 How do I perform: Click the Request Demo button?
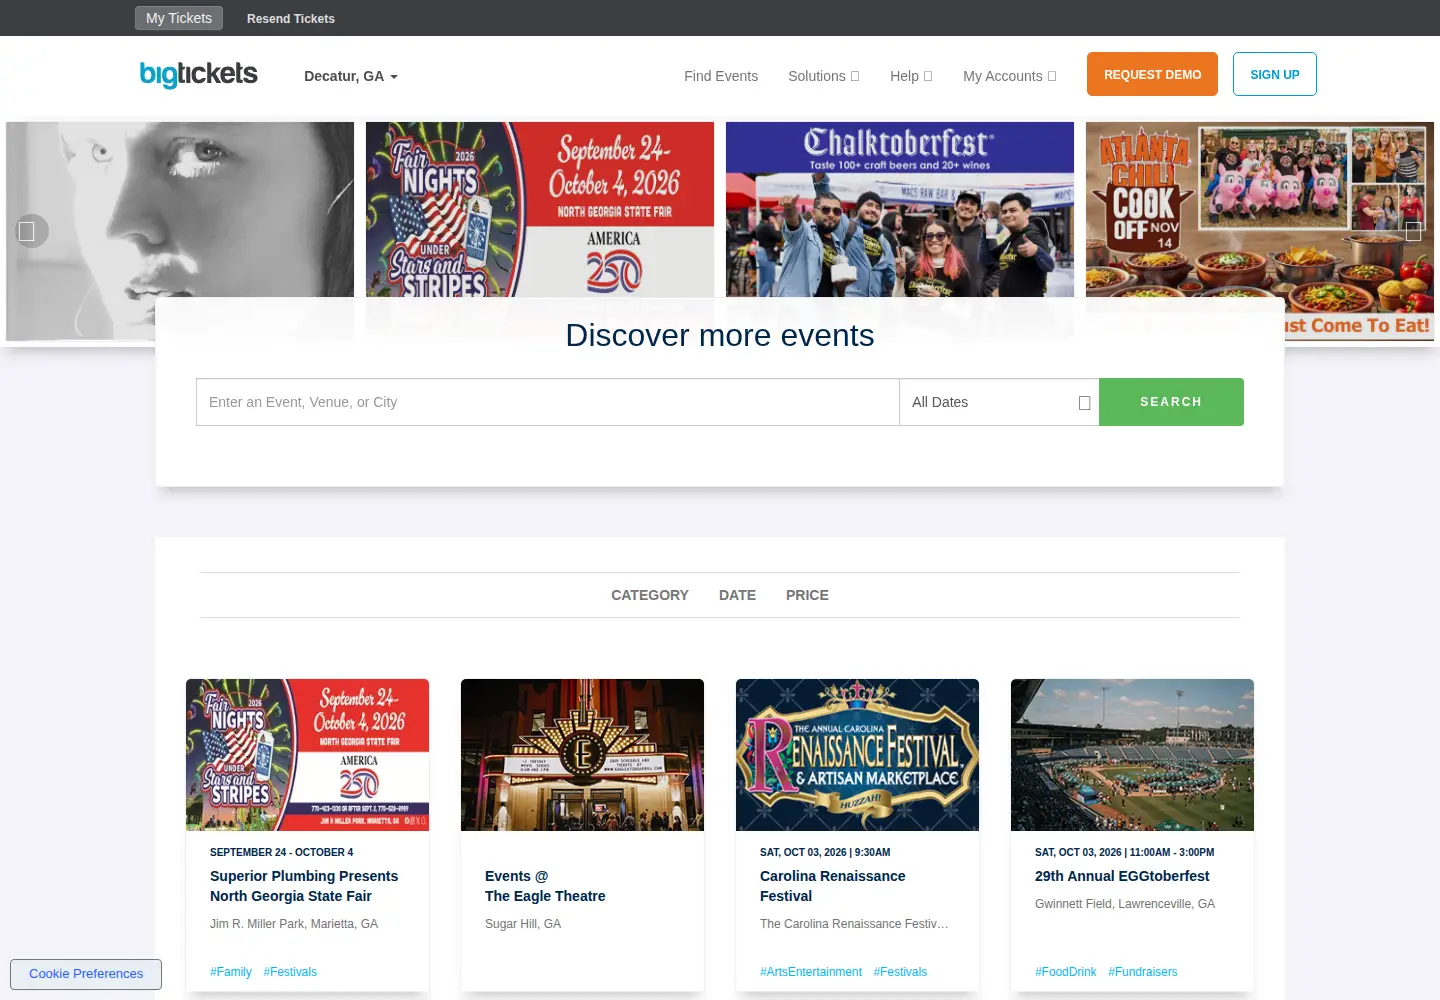1152,74
